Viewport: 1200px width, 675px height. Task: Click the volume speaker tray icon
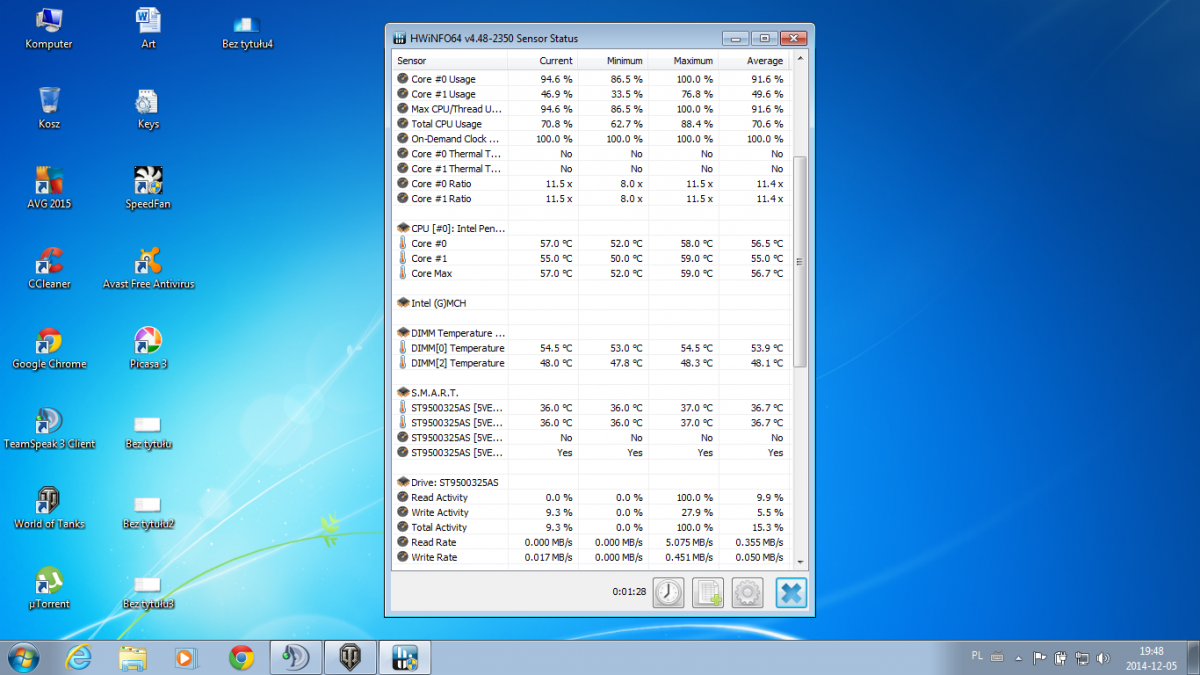pyautogui.click(x=1103, y=658)
